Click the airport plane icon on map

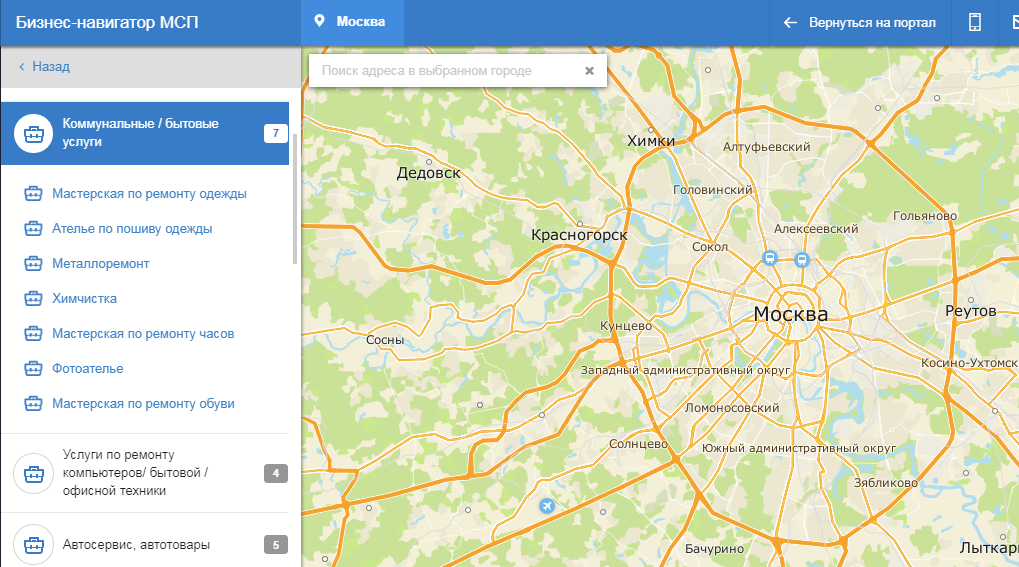(x=547, y=505)
